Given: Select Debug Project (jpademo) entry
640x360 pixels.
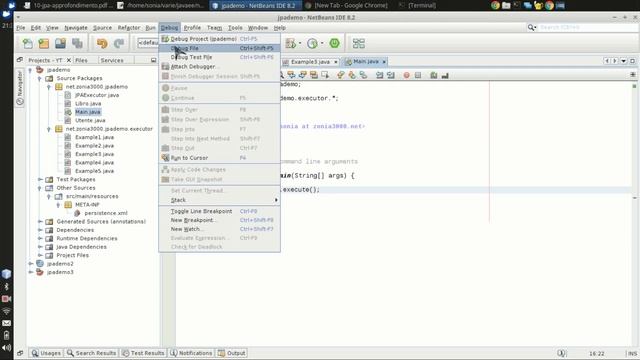Looking at the screenshot, I should coord(219,39).
